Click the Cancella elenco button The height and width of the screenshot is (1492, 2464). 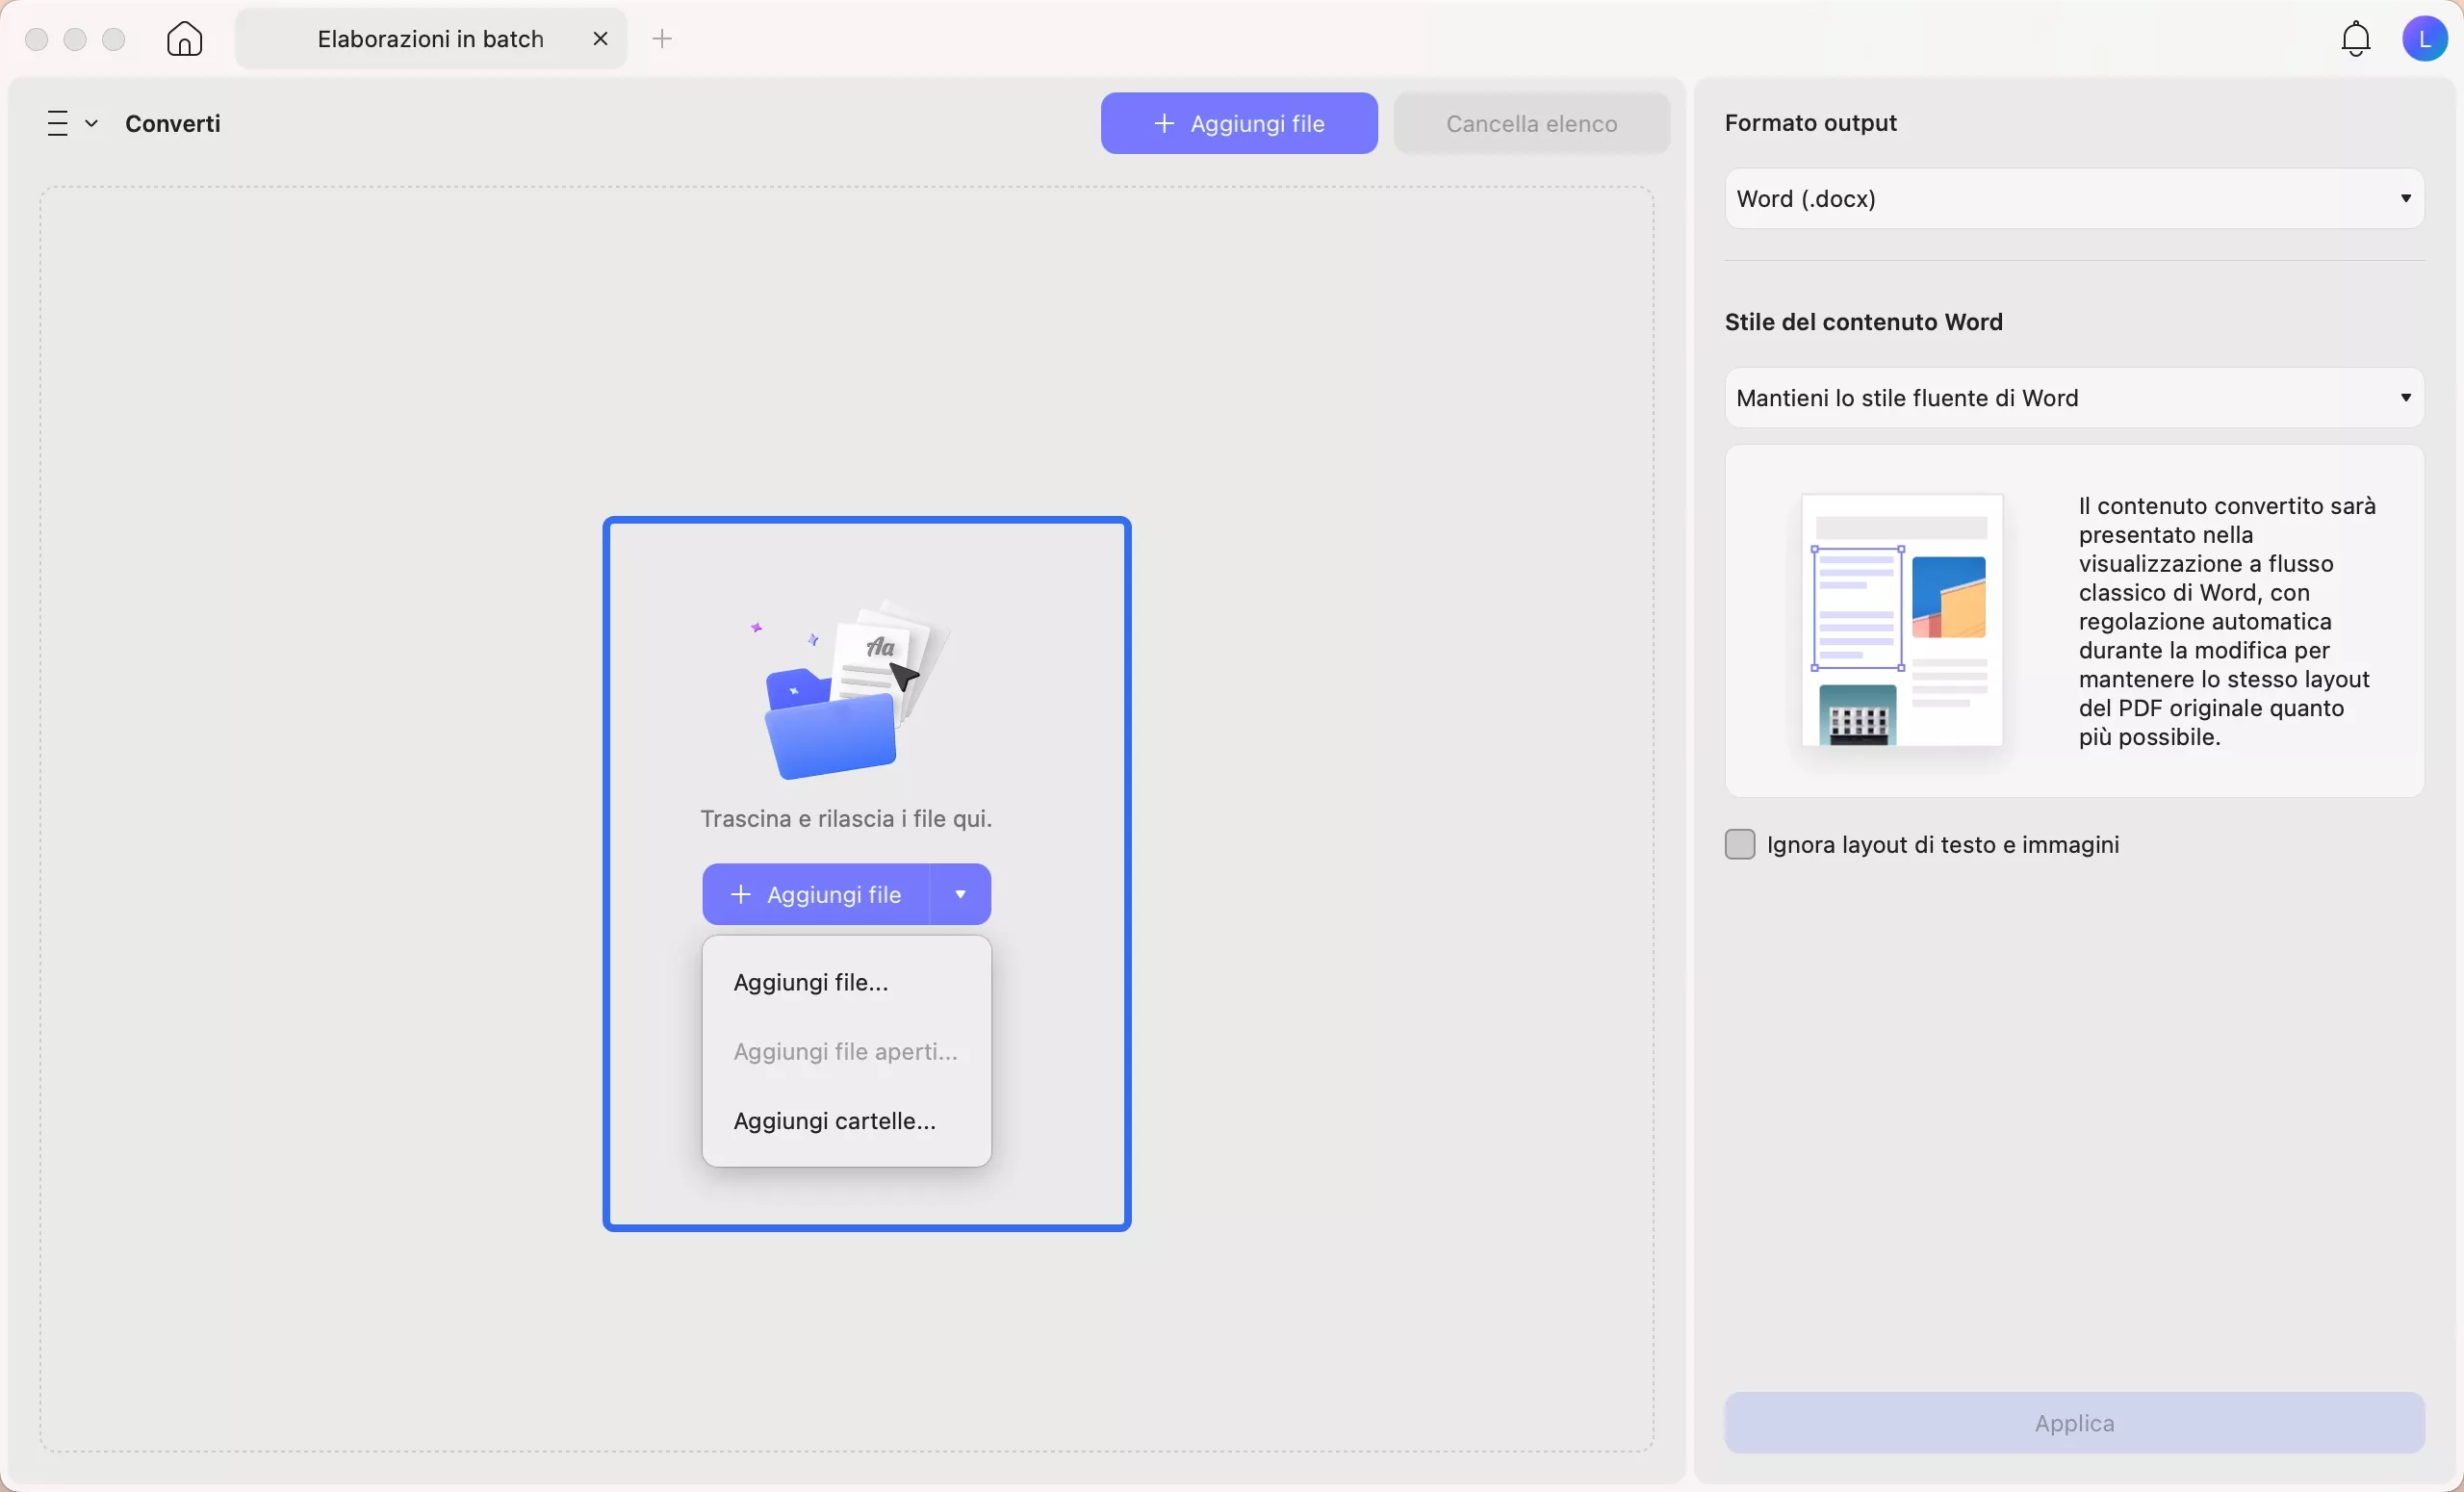(x=1531, y=123)
